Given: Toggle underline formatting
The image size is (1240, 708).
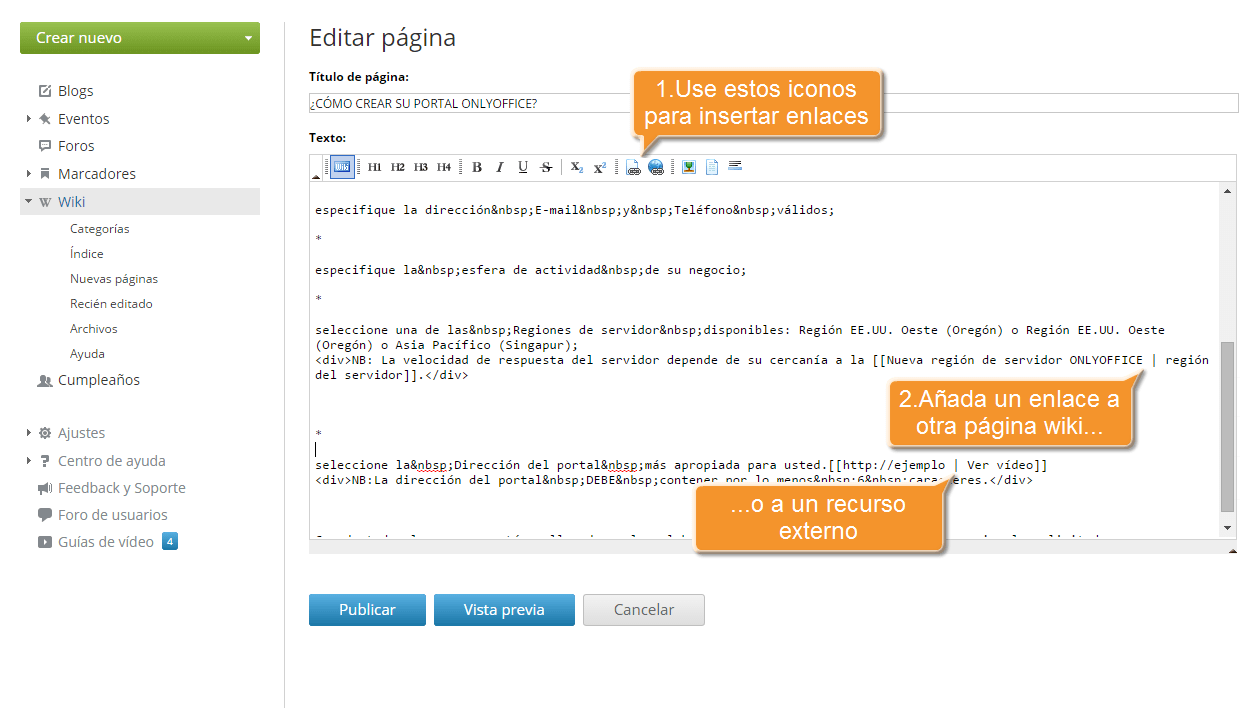Looking at the screenshot, I should click(x=522, y=167).
